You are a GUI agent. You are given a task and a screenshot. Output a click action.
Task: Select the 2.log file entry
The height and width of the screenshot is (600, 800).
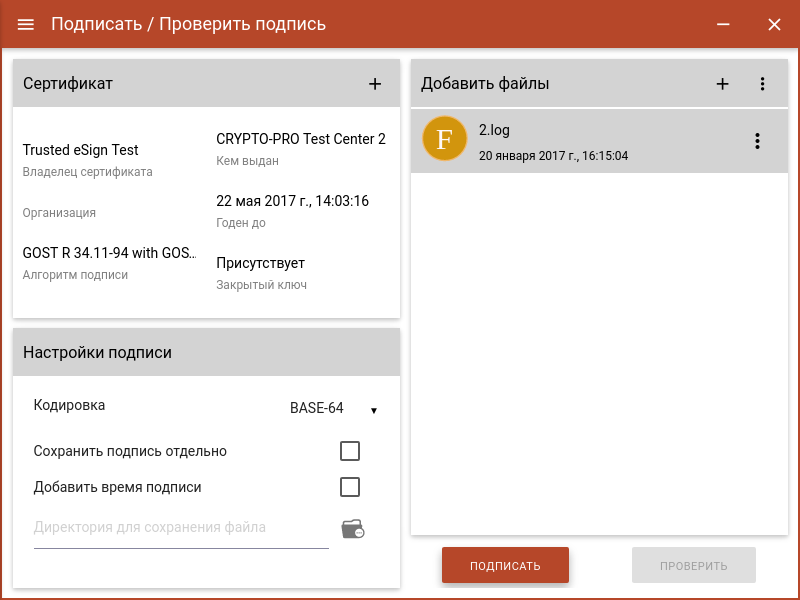pyautogui.click(x=600, y=141)
